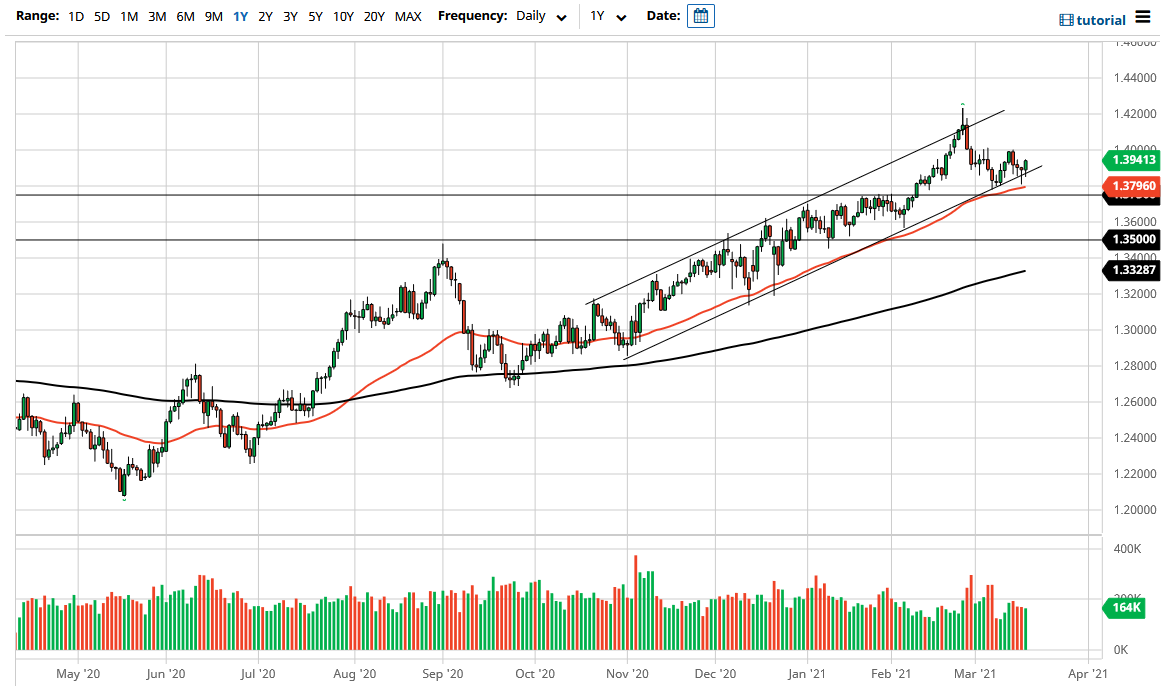Click the tallest red volume bar in Nov '20

(x=635, y=603)
